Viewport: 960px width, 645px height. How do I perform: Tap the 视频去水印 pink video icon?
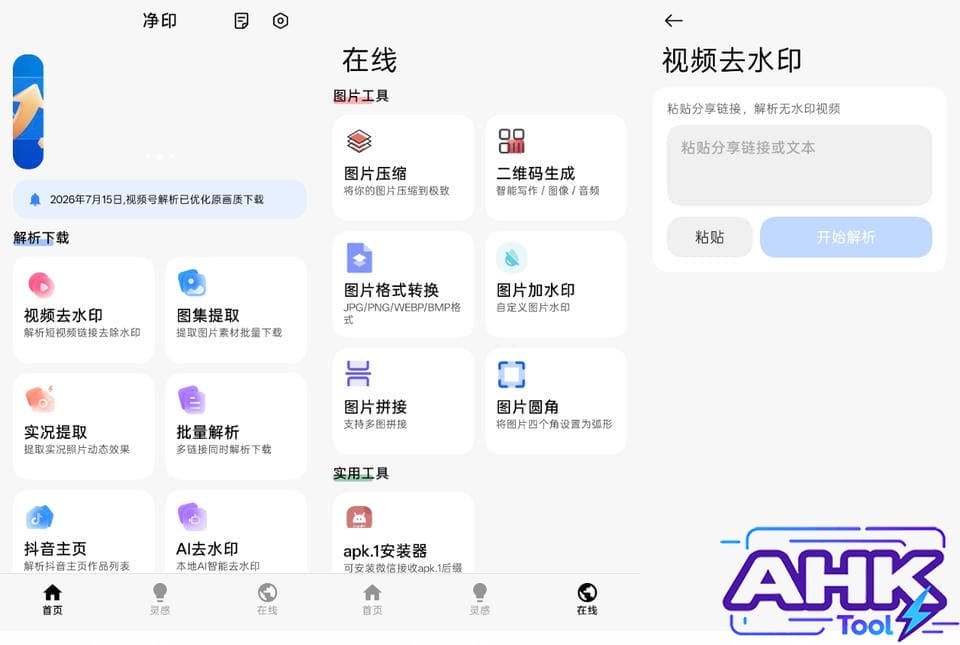(42, 285)
